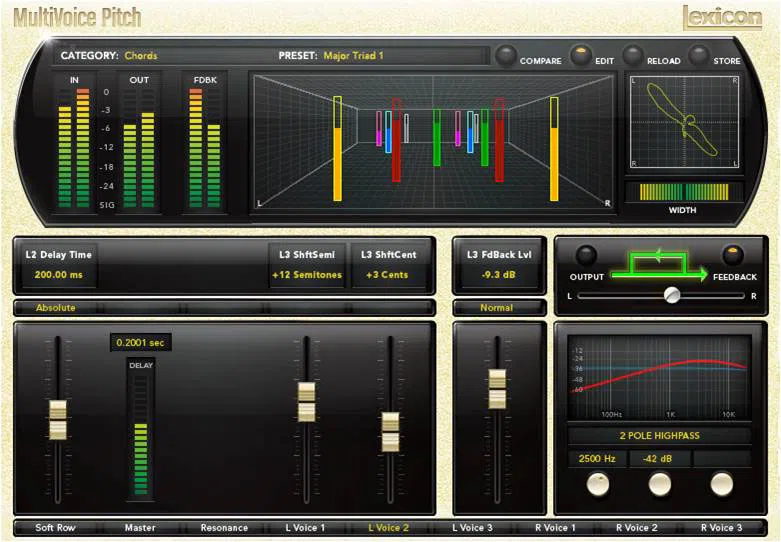Image resolution: width=781 pixels, height=542 pixels.
Task: Click the L2 Delay Time value field
Action: [x=59, y=274]
